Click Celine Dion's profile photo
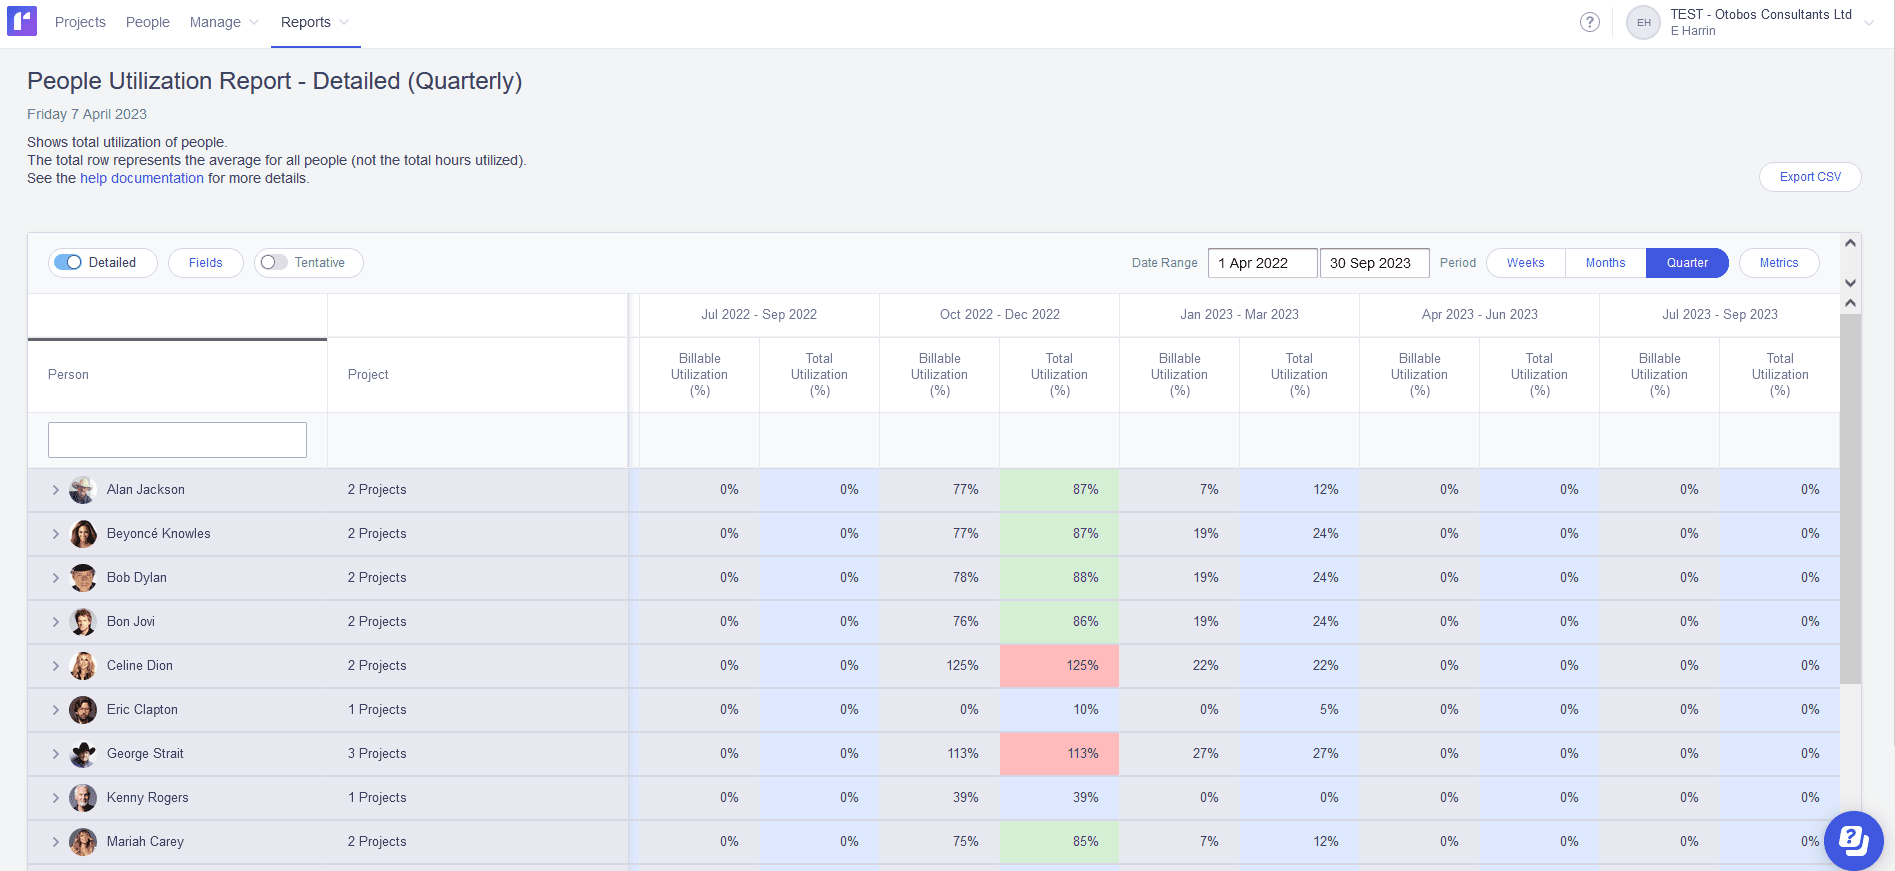1895x871 pixels. (x=83, y=666)
